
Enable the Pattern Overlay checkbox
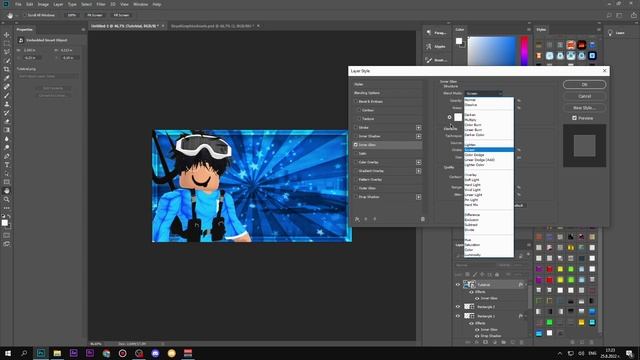tap(356, 180)
